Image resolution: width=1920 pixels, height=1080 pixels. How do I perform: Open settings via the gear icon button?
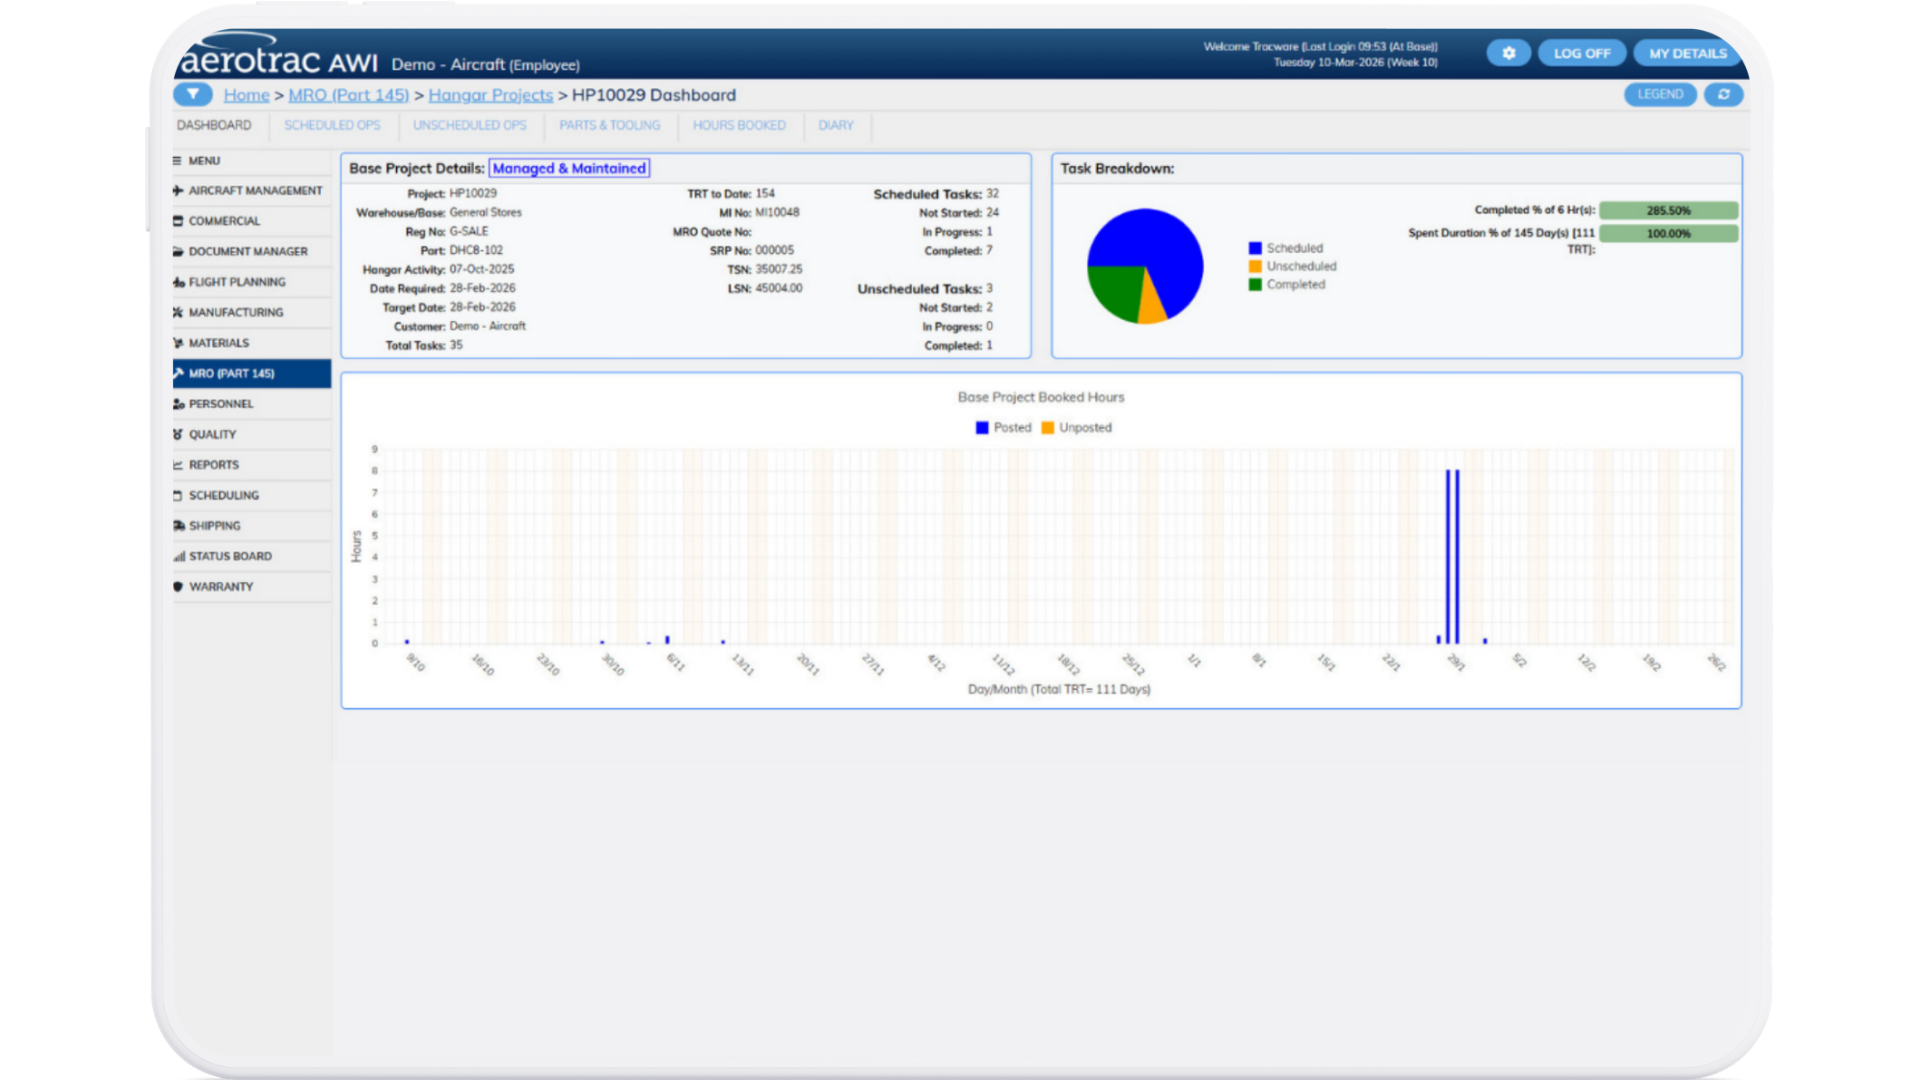pyautogui.click(x=1508, y=53)
